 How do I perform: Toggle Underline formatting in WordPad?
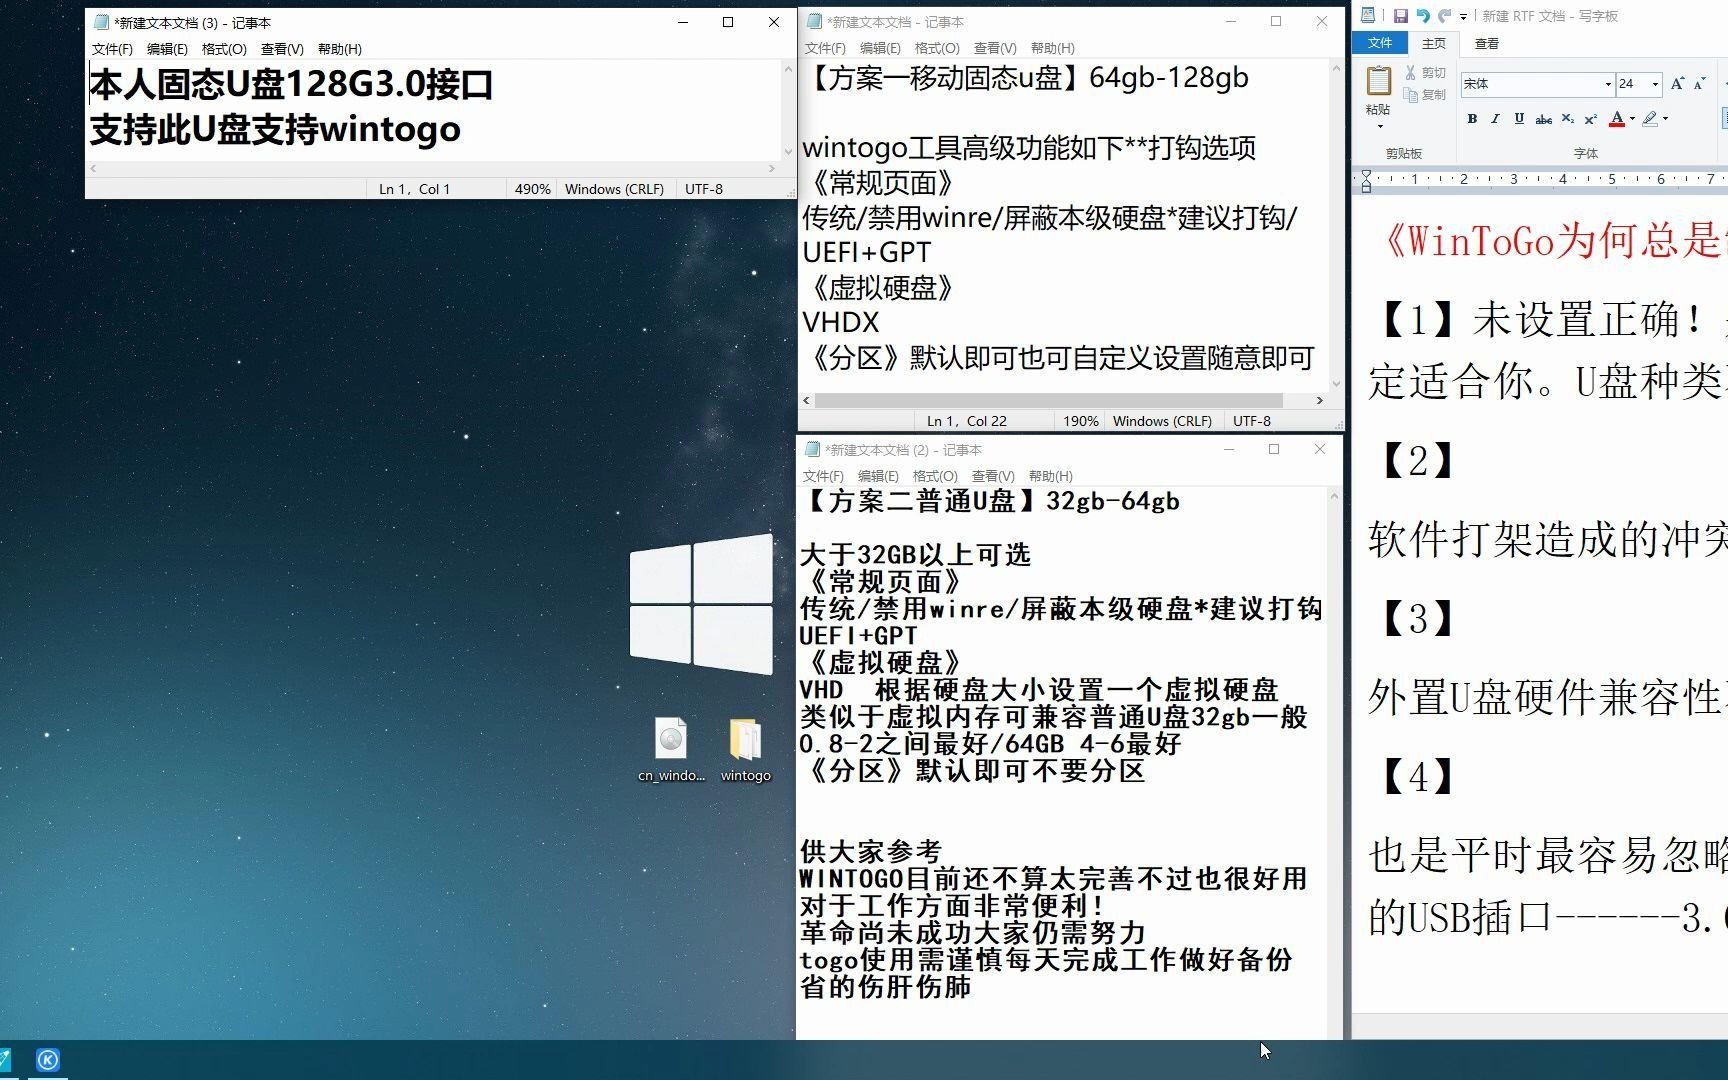click(x=1519, y=119)
